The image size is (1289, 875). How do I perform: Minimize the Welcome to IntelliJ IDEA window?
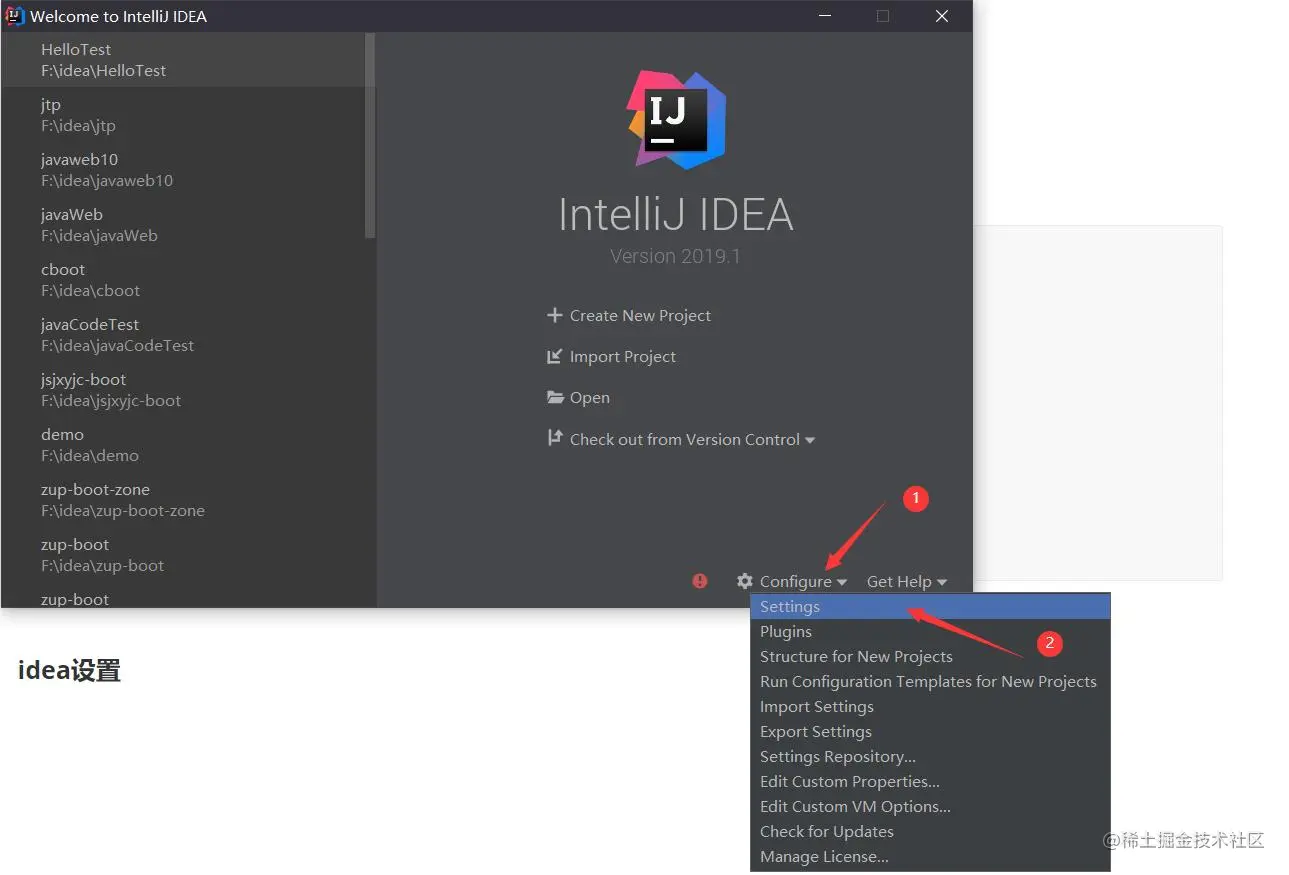point(825,16)
